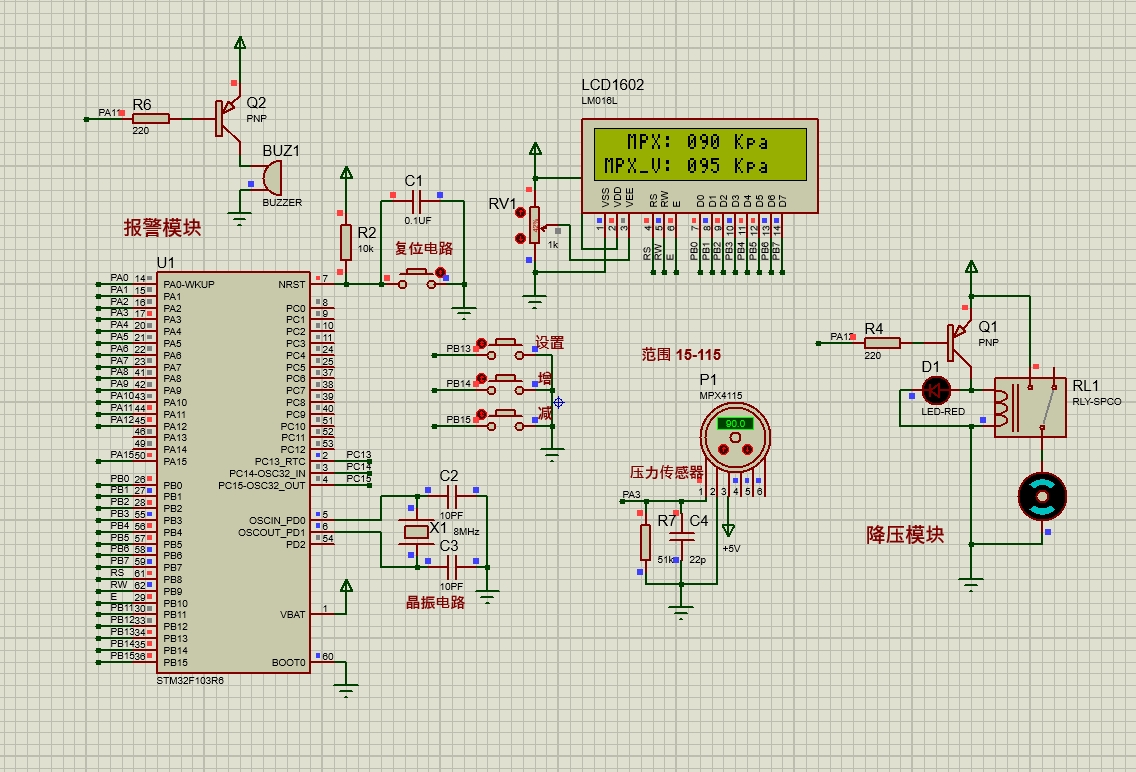Click the 压力传感器 label
The image size is (1136, 772).
point(667,472)
